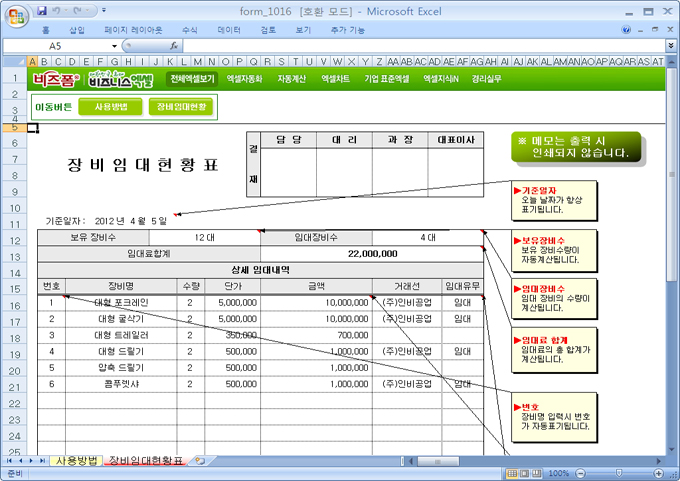Switch to Normal view in status bar
The width and height of the screenshot is (680, 481).
(x=512, y=473)
